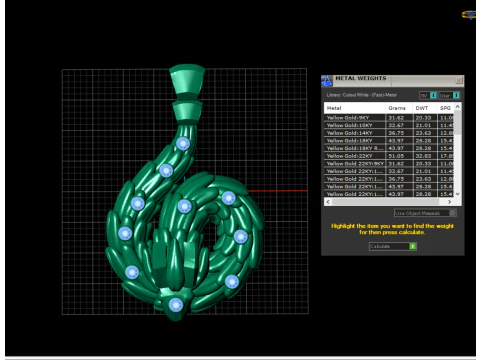Select the topmost gem near the bail
Viewport: 480px width, 360px height.
[183, 144]
